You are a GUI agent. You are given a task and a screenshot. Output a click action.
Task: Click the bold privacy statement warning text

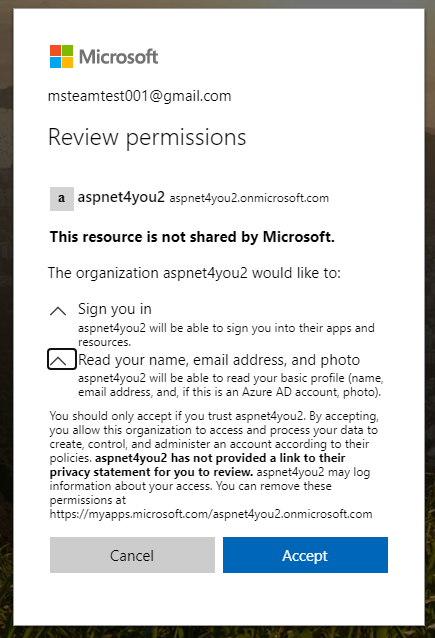point(197,465)
